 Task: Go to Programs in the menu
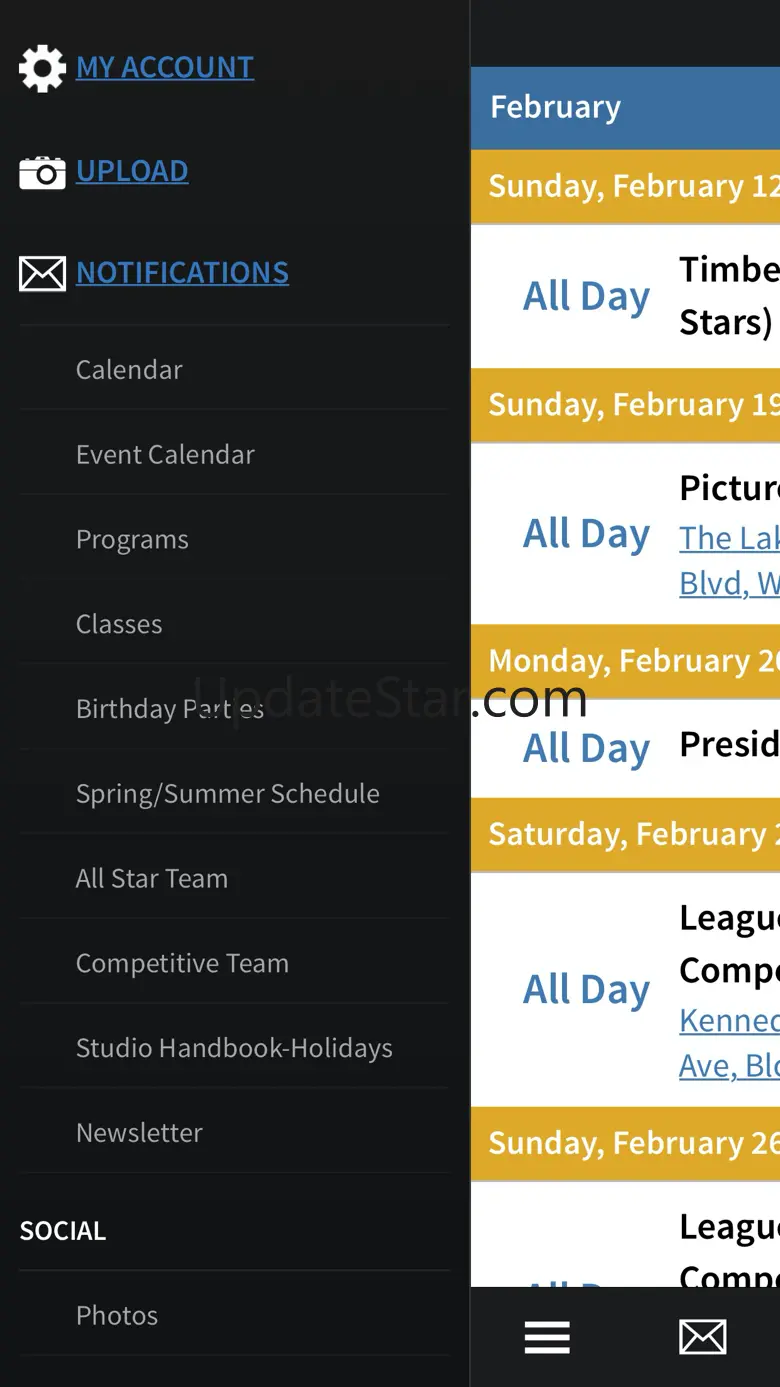click(132, 540)
